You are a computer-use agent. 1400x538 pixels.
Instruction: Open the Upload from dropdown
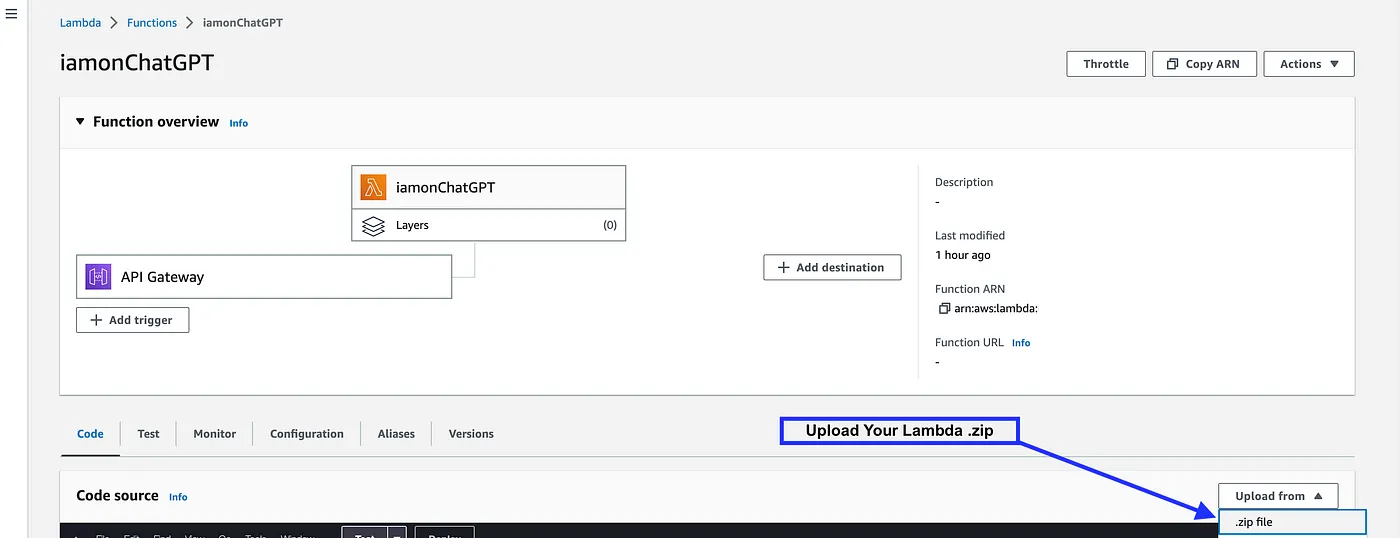1277,496
